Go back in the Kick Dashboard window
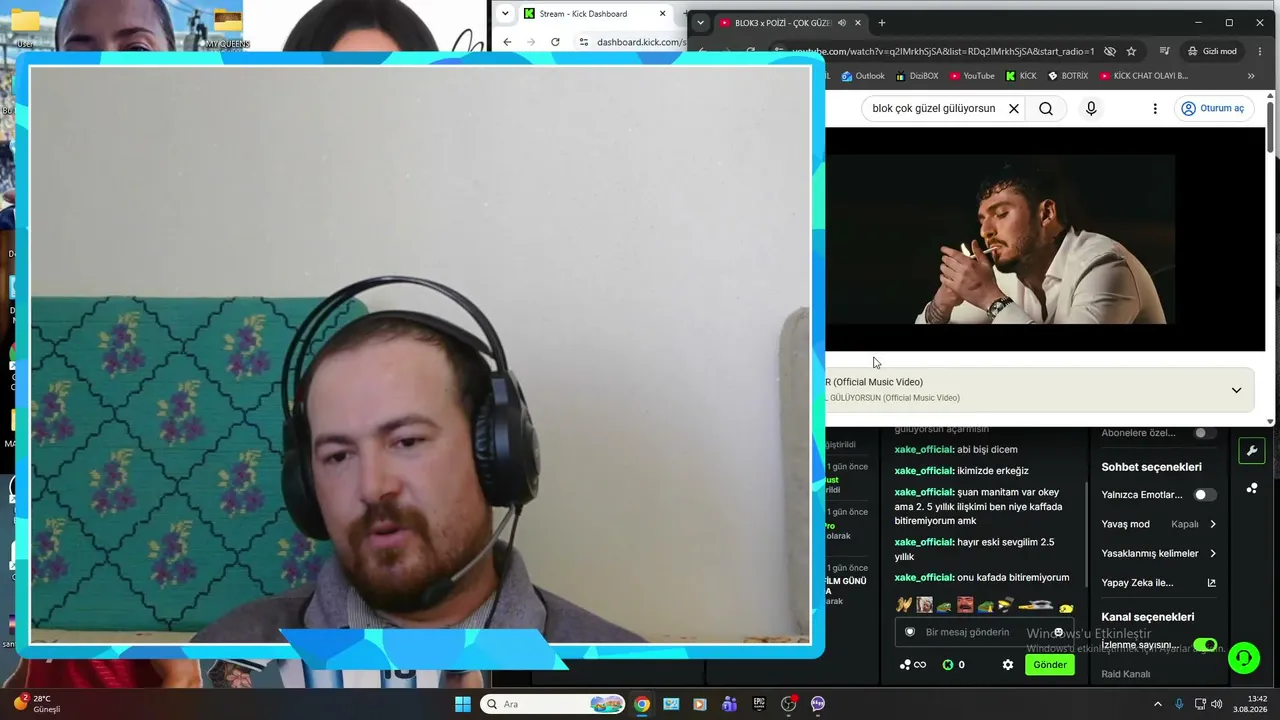The image size is (1280, 720). 507,42
